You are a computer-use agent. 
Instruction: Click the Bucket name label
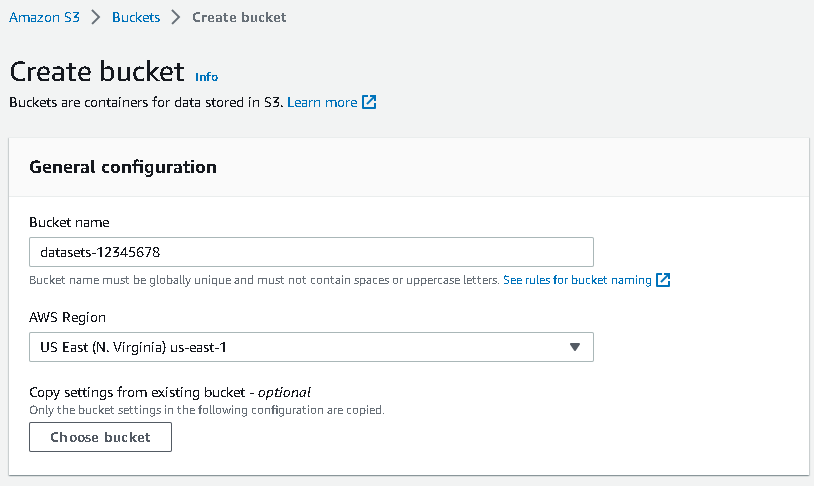(69, 222)
